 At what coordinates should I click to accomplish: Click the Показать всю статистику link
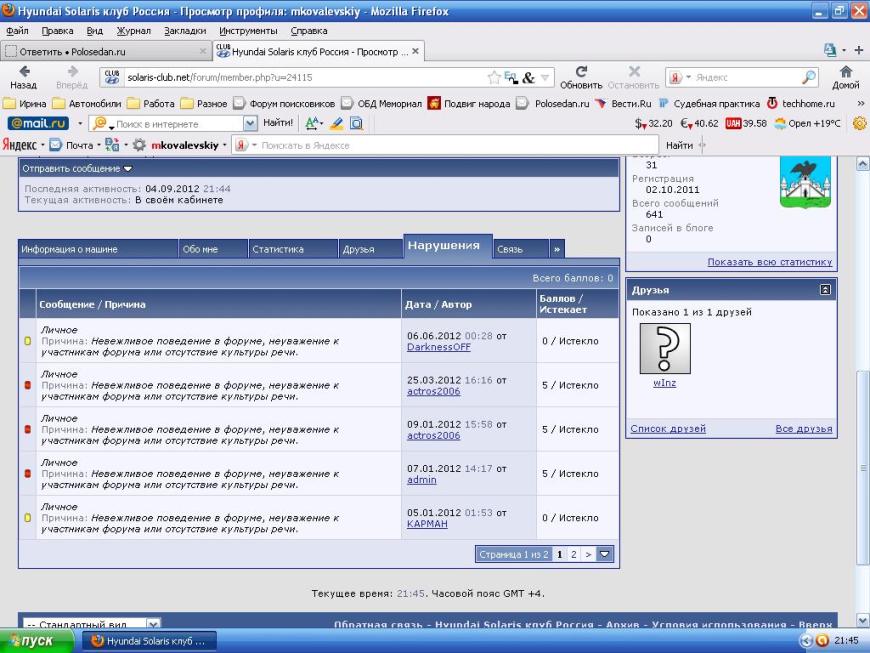pos(769,262)
